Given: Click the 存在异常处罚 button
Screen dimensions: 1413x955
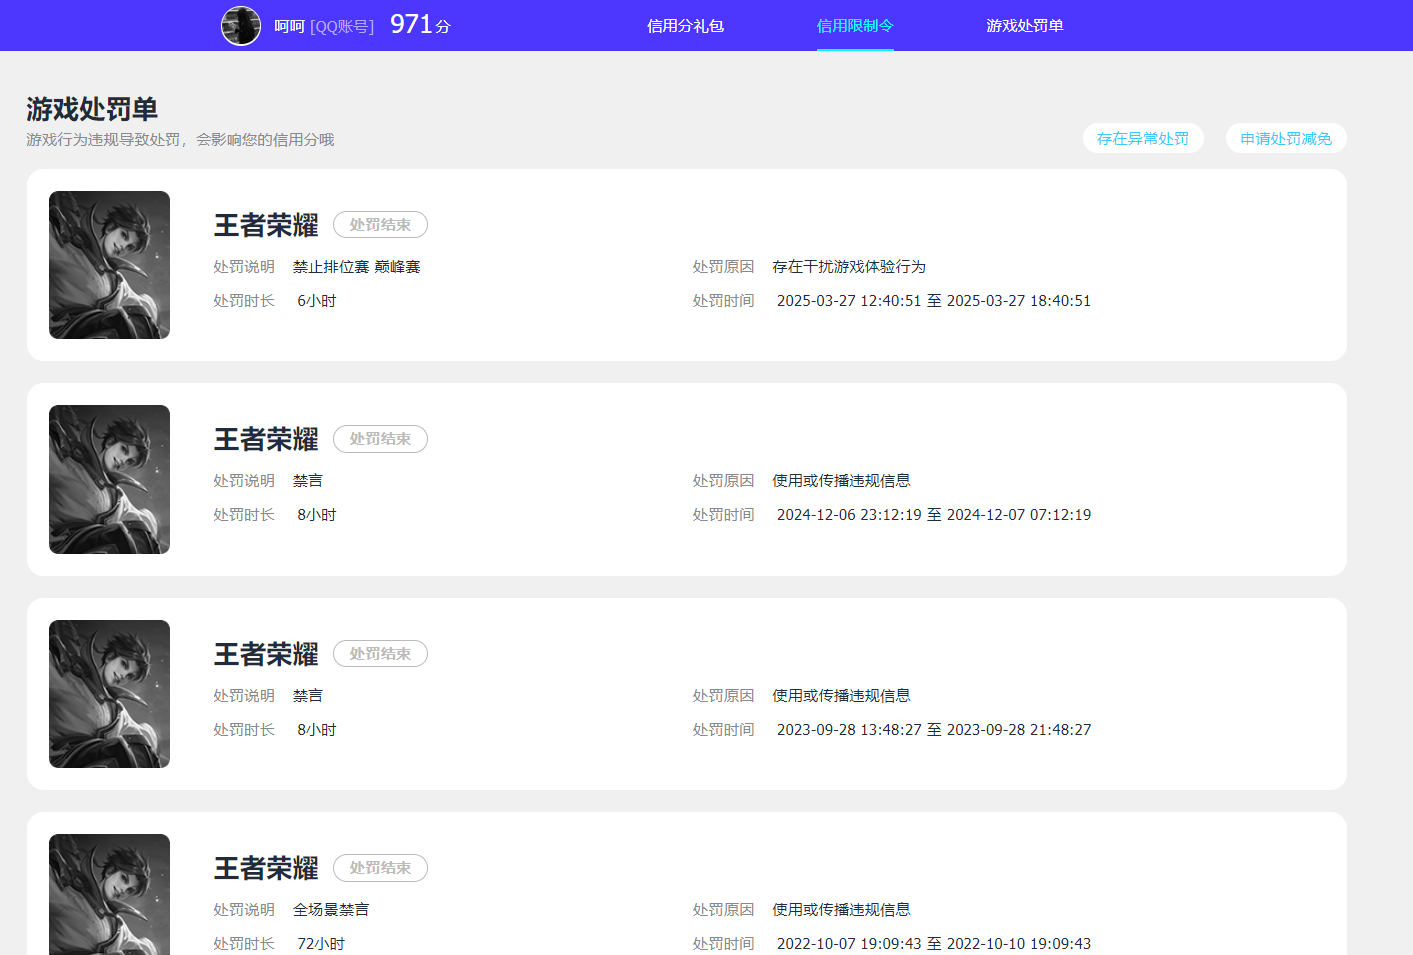Looking at the screenshot, I should (1143, 138).
